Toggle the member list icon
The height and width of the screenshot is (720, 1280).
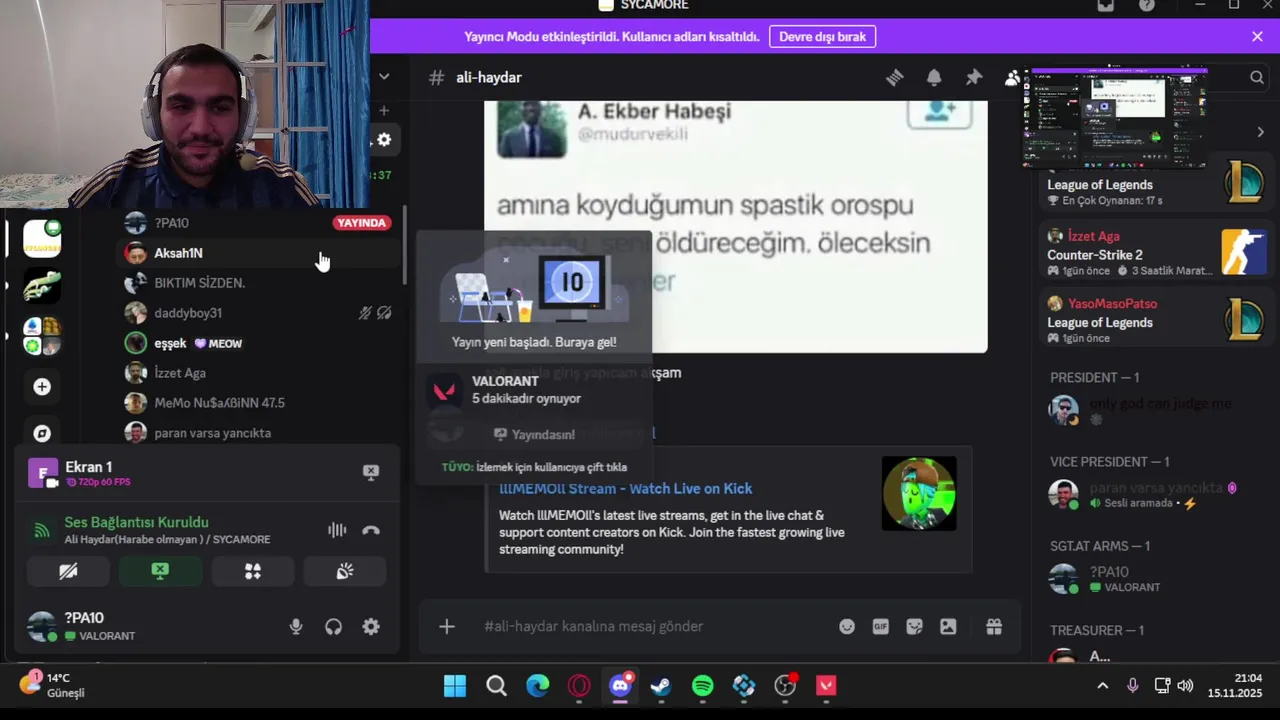1013,77
